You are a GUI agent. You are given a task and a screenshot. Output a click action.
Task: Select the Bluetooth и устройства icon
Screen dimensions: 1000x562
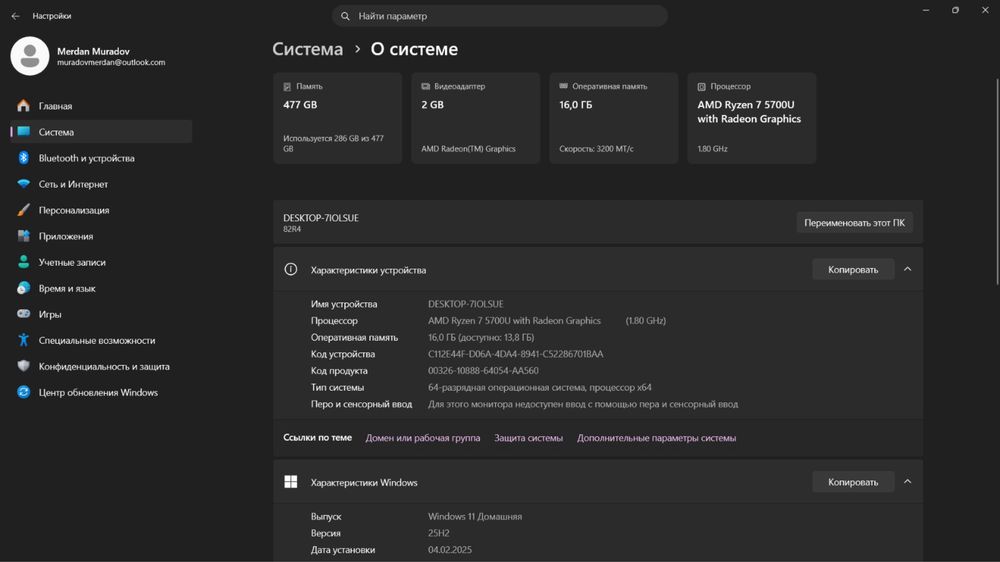(x=24, y=158)
